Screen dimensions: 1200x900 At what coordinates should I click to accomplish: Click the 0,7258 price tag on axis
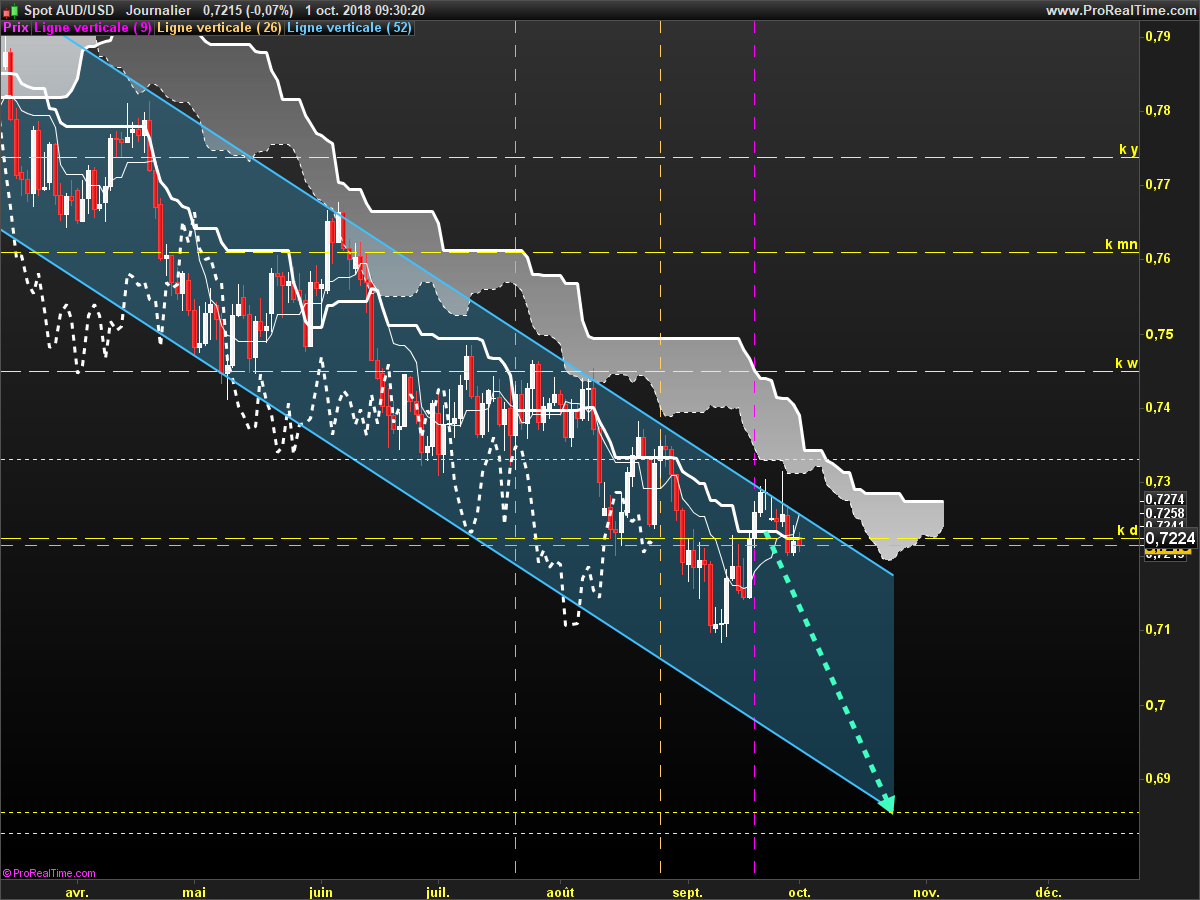[x=1165, y=513]
